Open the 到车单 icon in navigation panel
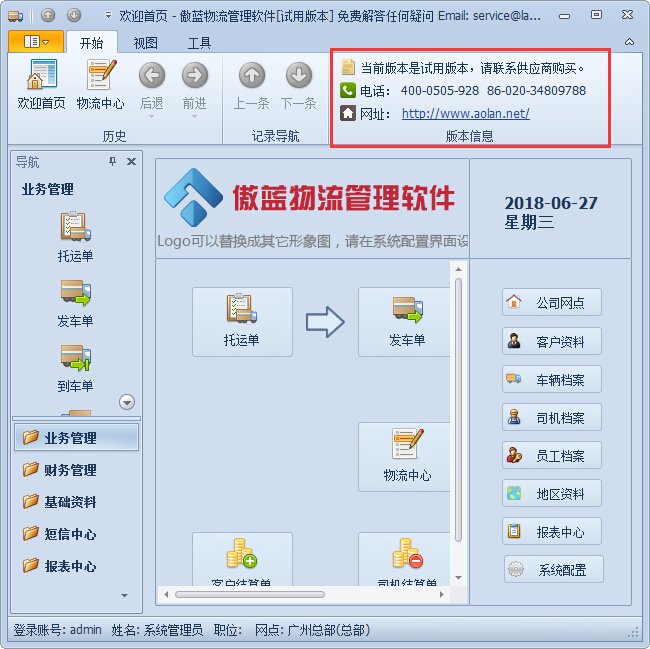This screenshot has height=649, width=650. (x=75, y=369)
